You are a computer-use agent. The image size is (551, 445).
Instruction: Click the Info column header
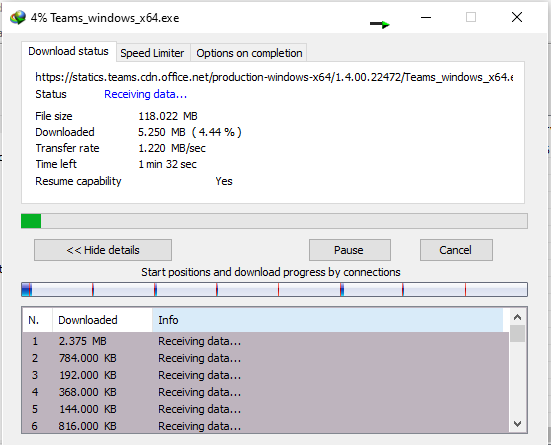pos(328,320)
